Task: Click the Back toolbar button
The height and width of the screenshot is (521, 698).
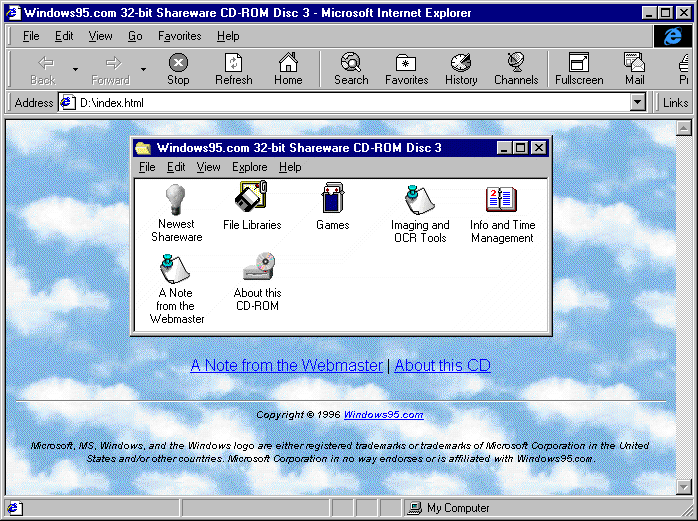Action: click(x=43, y=69)
